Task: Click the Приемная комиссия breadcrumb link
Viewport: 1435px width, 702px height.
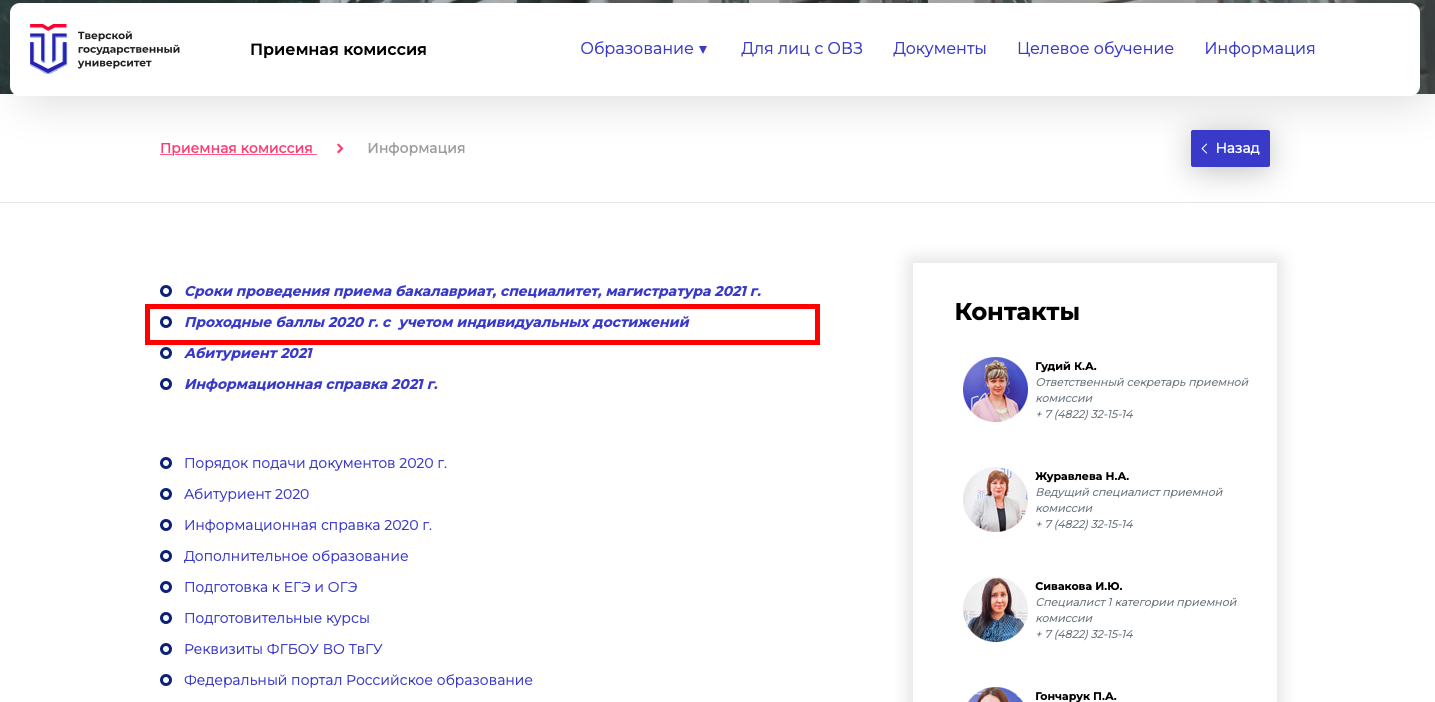Action: coord(237,148)
